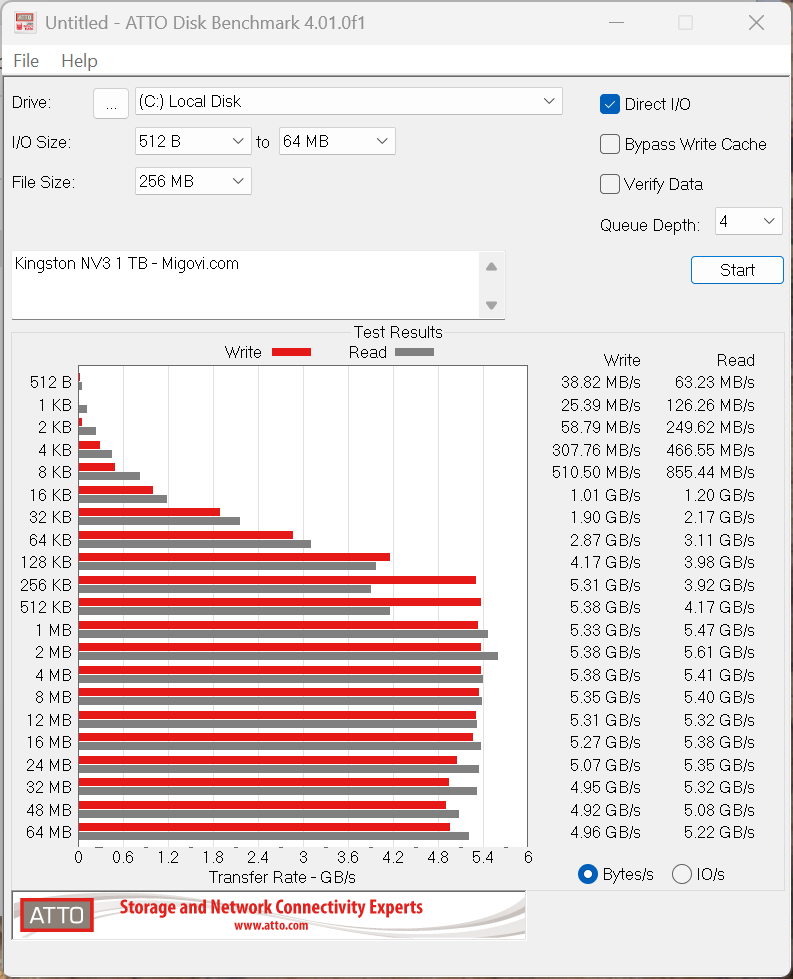This screenshot has height=979, width=793.
Task: Enable Bypass Write Cache checkbox
Action: [x=609, y=144]
